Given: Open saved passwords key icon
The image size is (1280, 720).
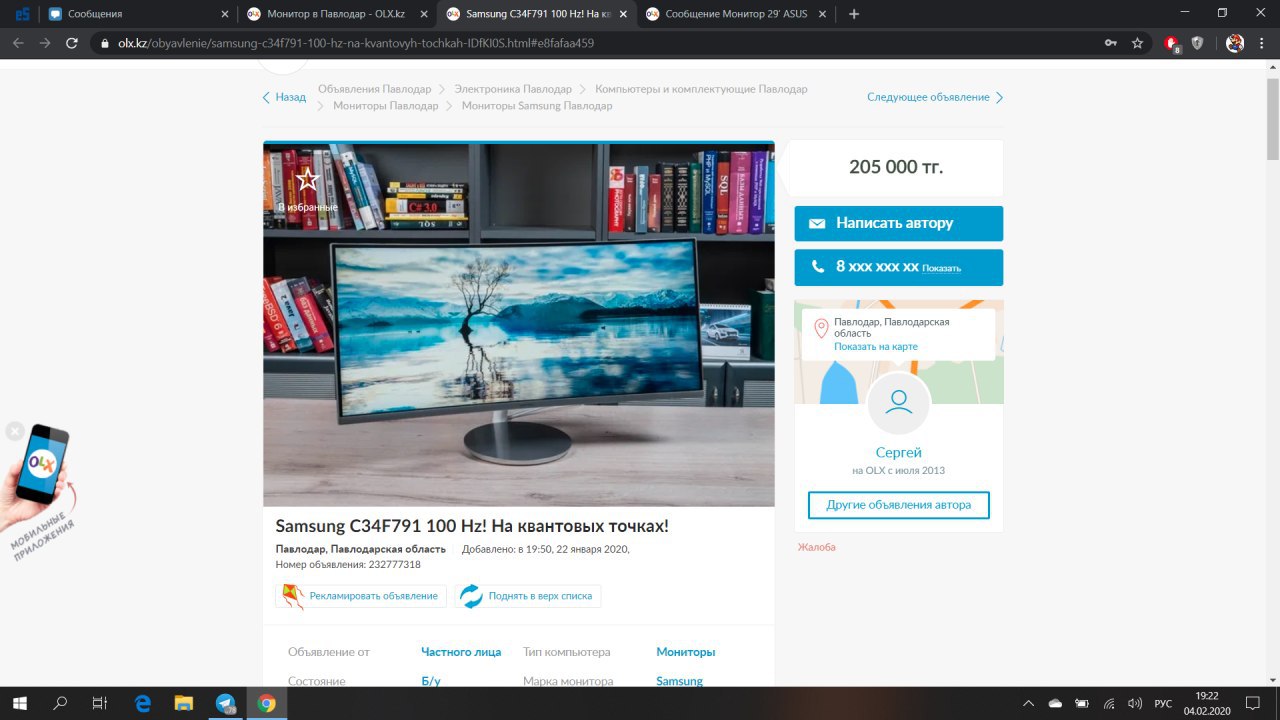Looking at the screenshot, I should coord(1110,43).
